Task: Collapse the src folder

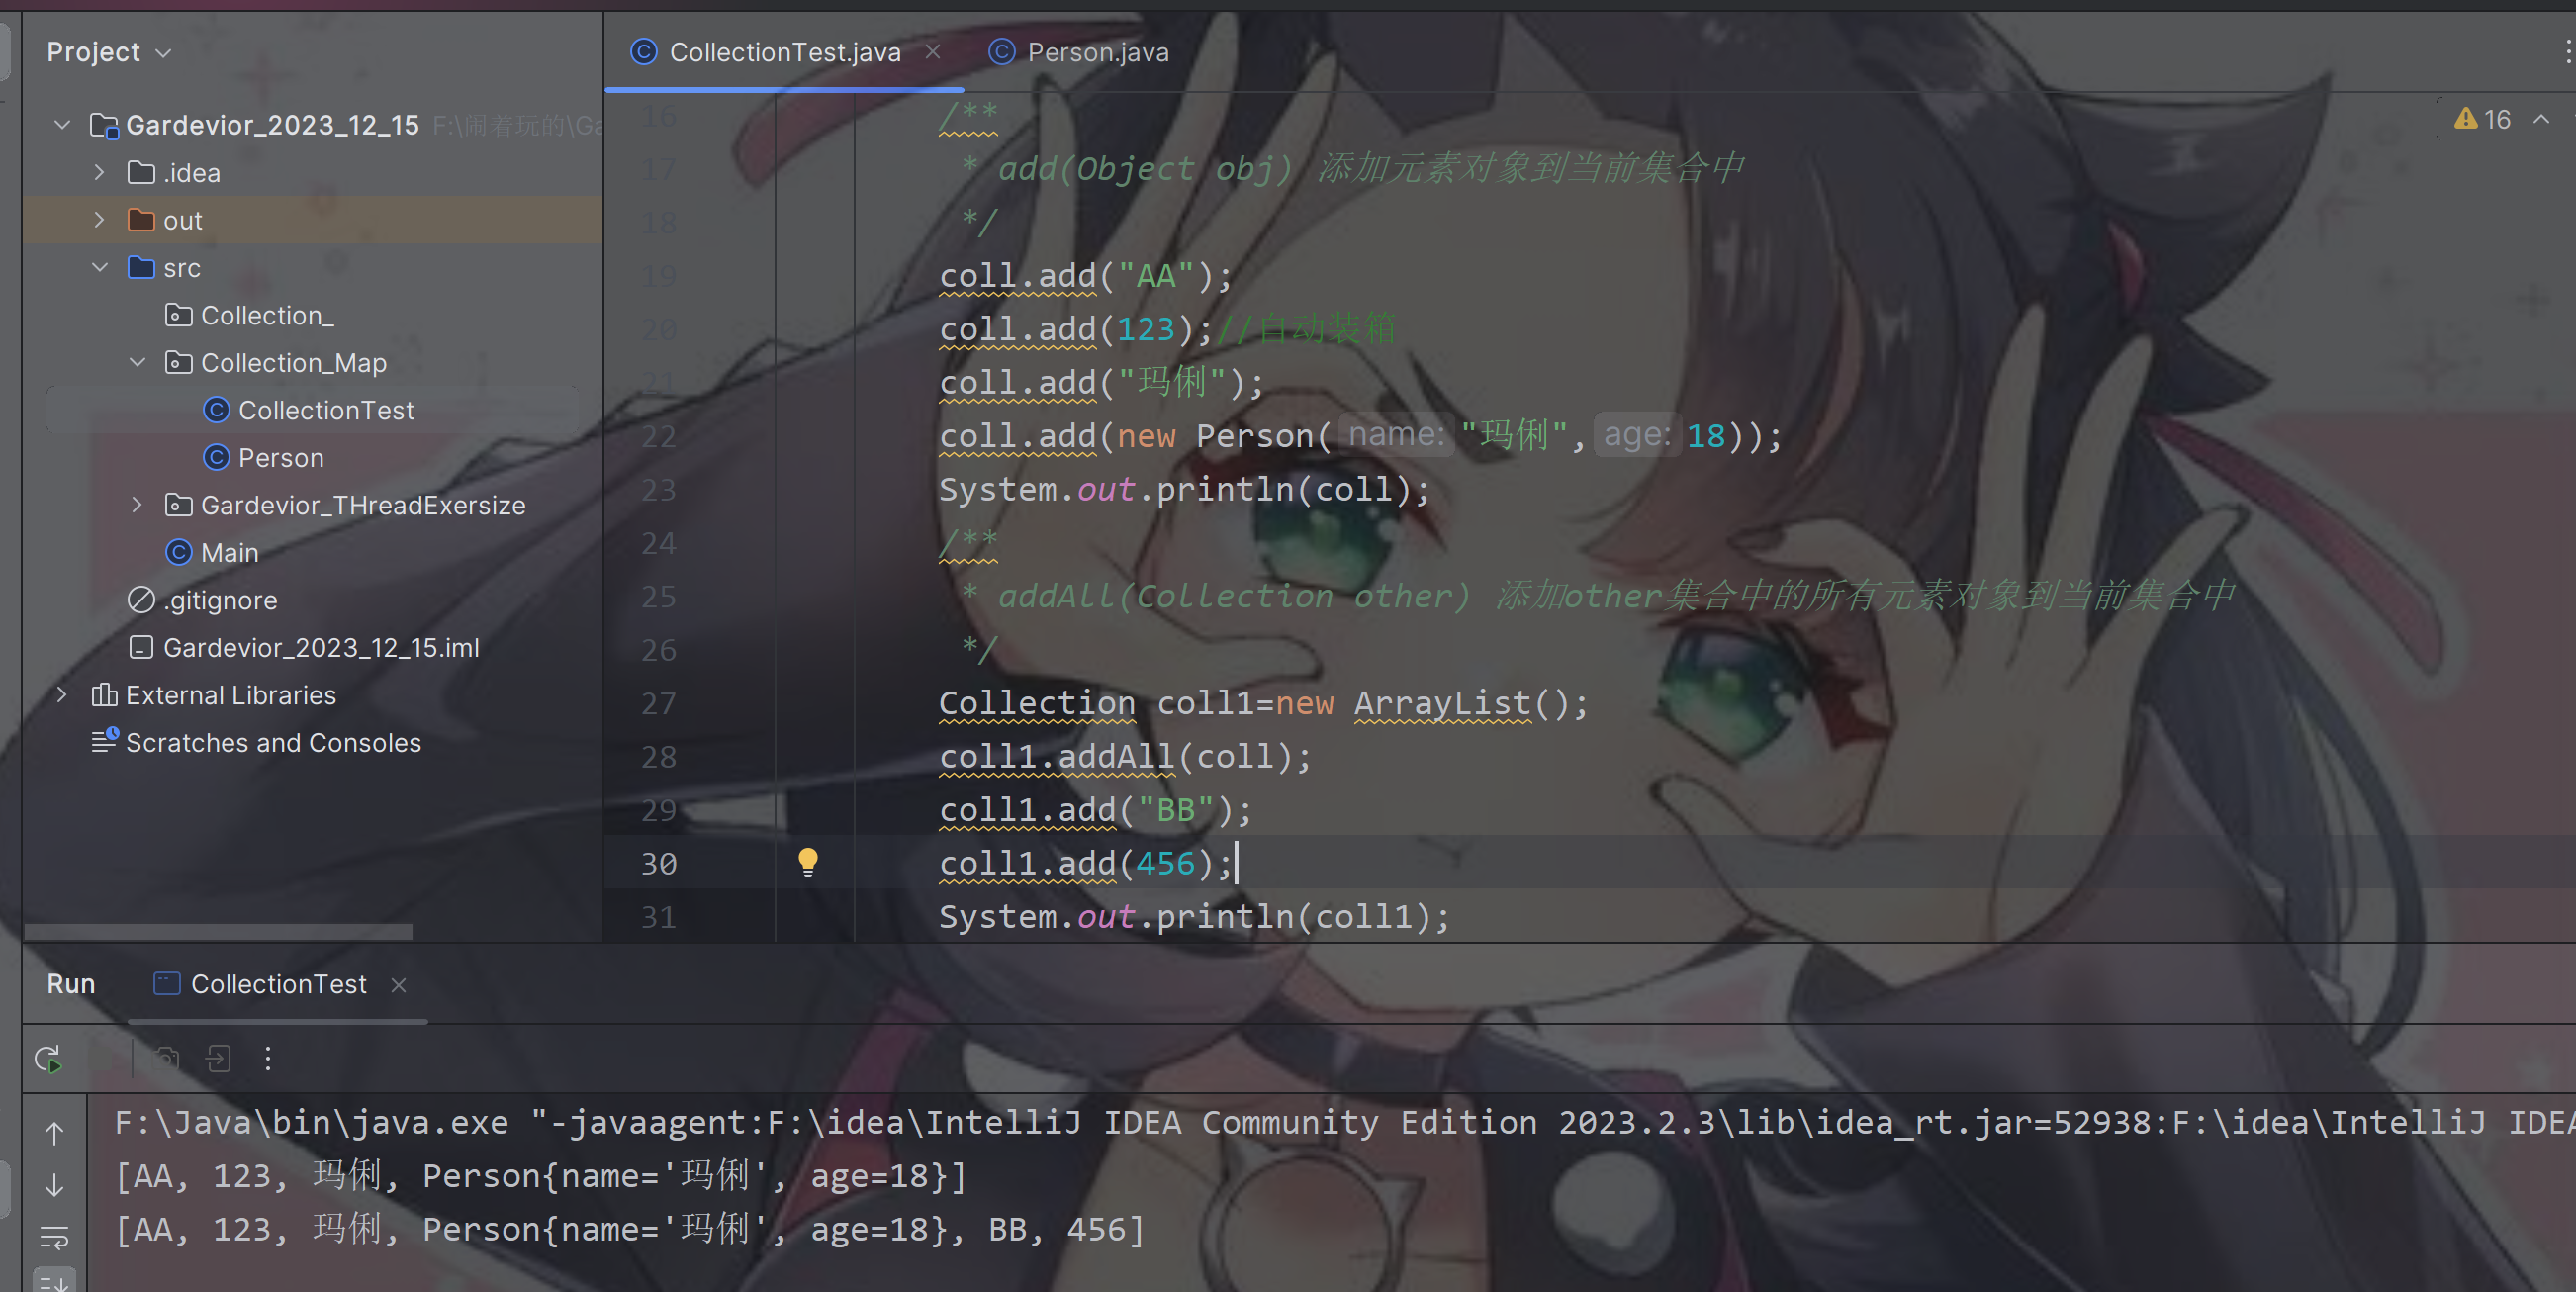Action: [x=99, y=268]
